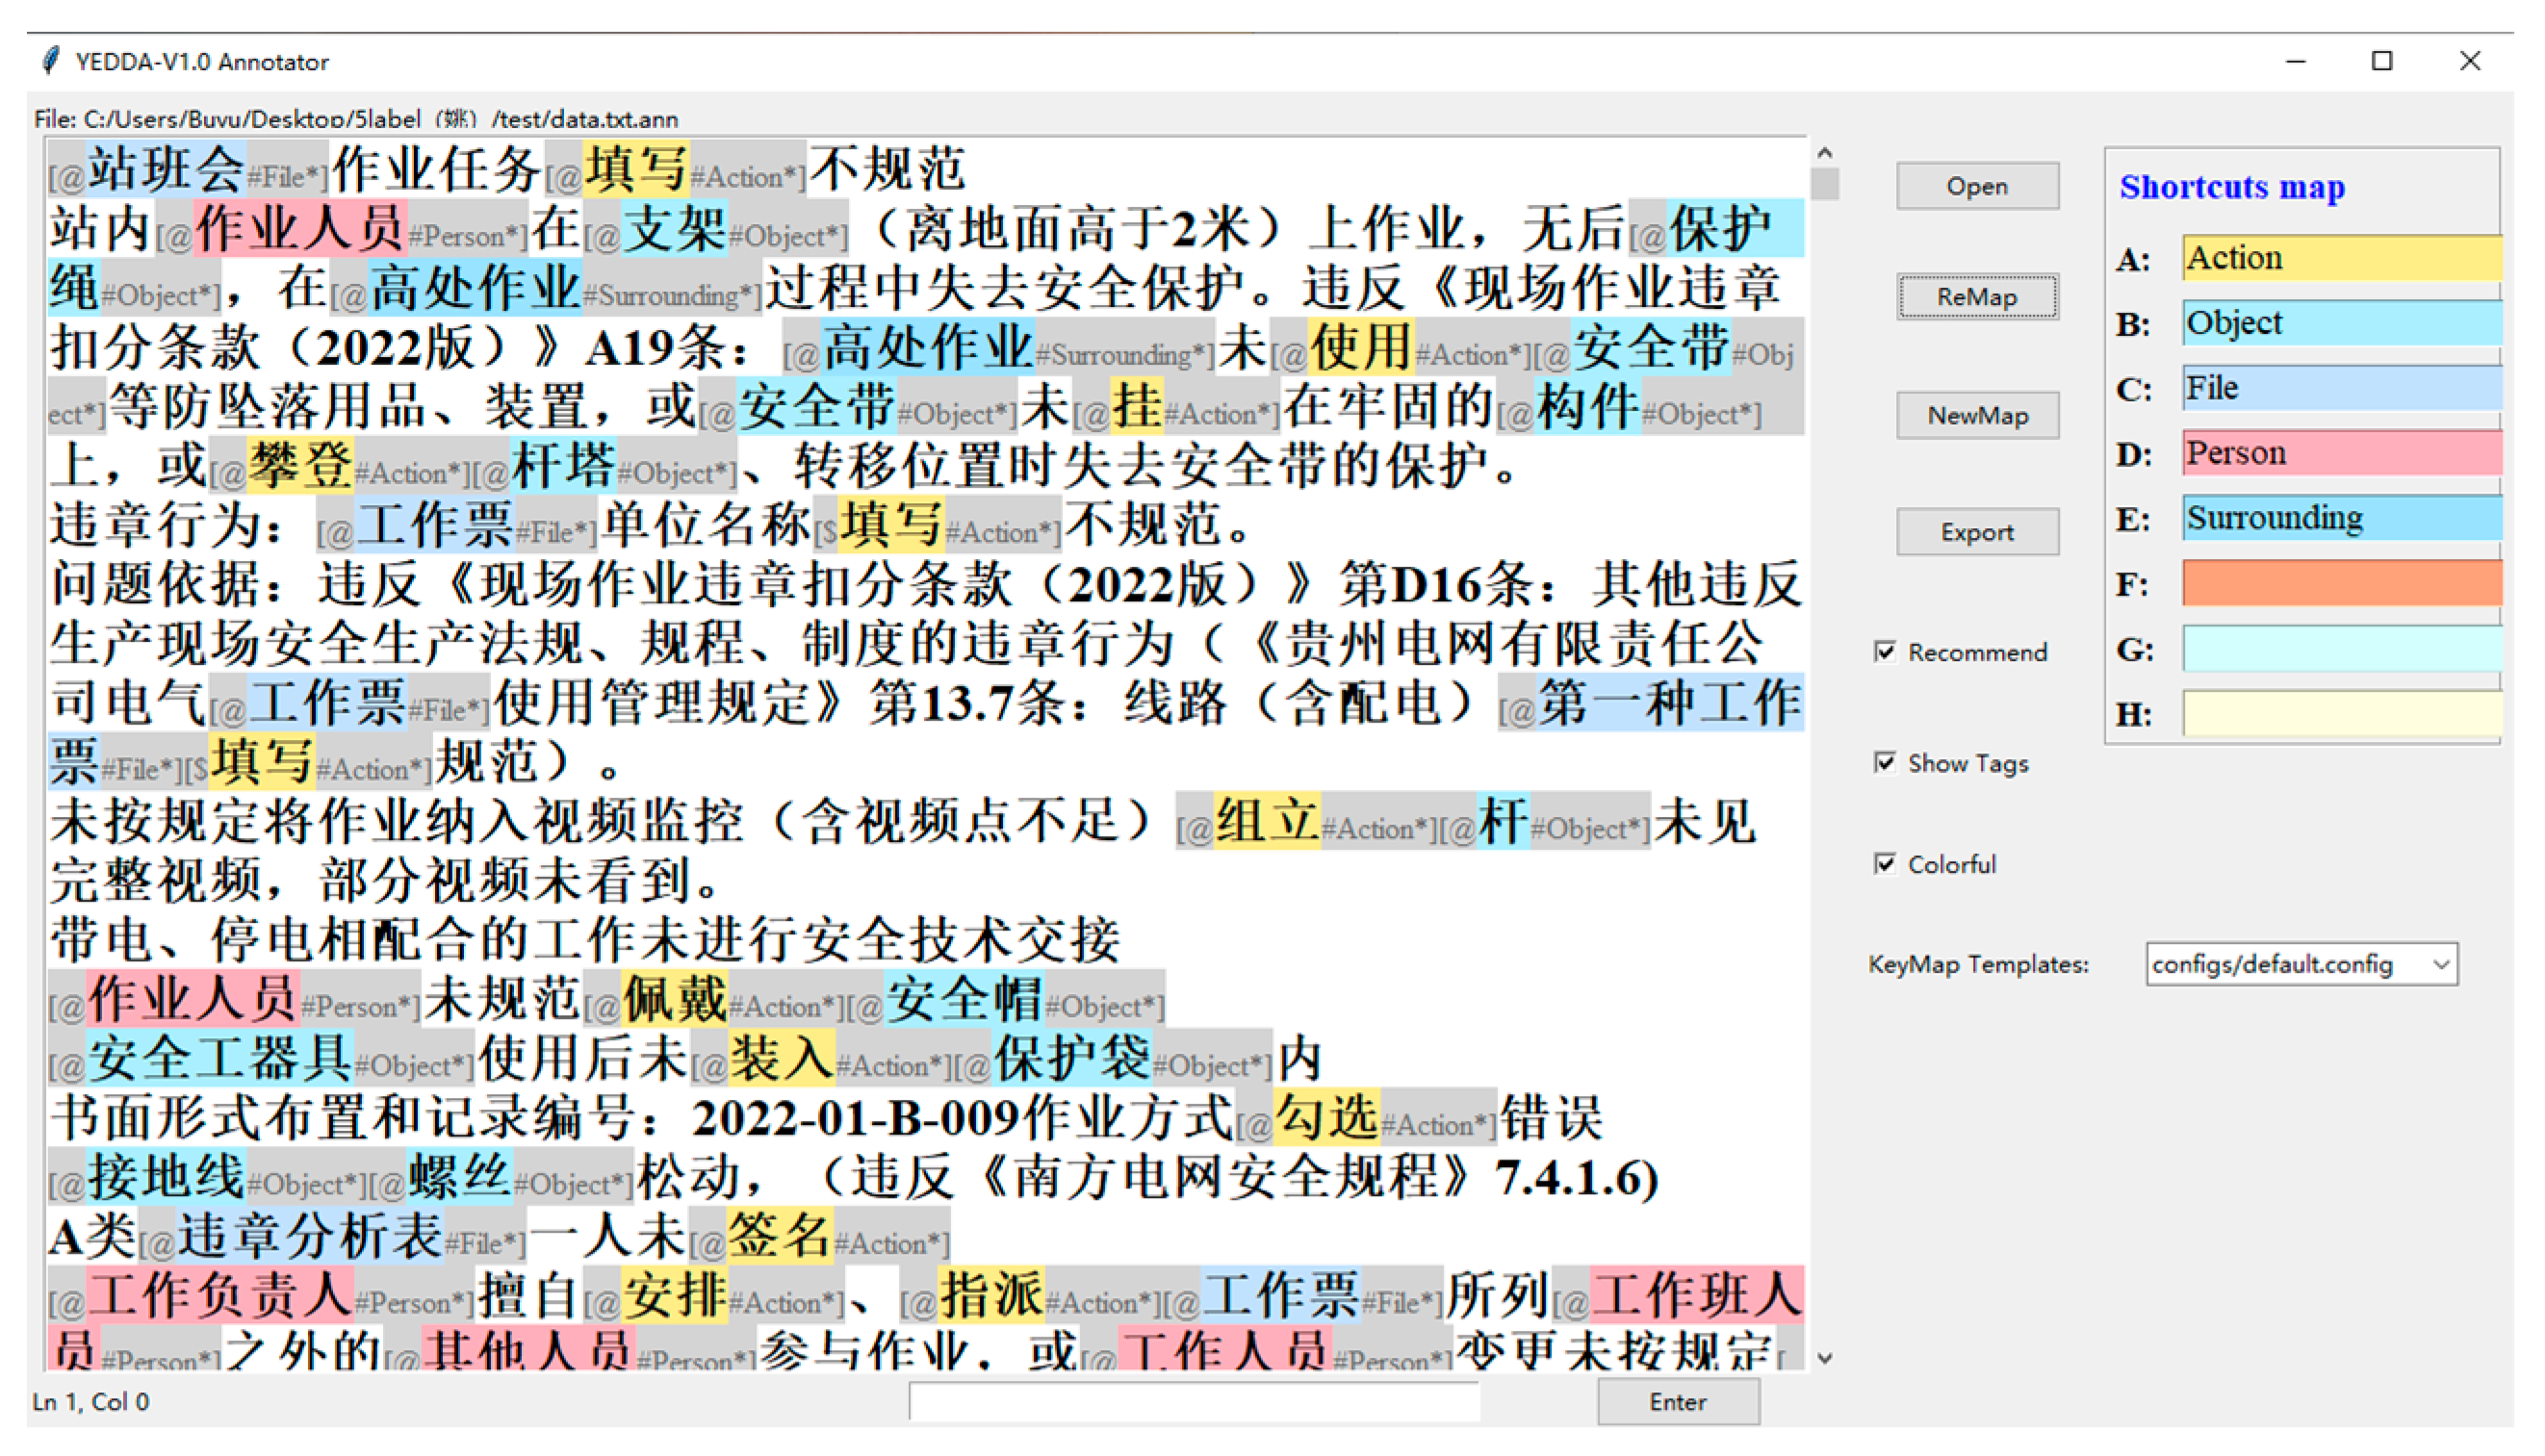Click the NewMap button
Screen dimensions: 2545x1456
tap(1977, 416)
